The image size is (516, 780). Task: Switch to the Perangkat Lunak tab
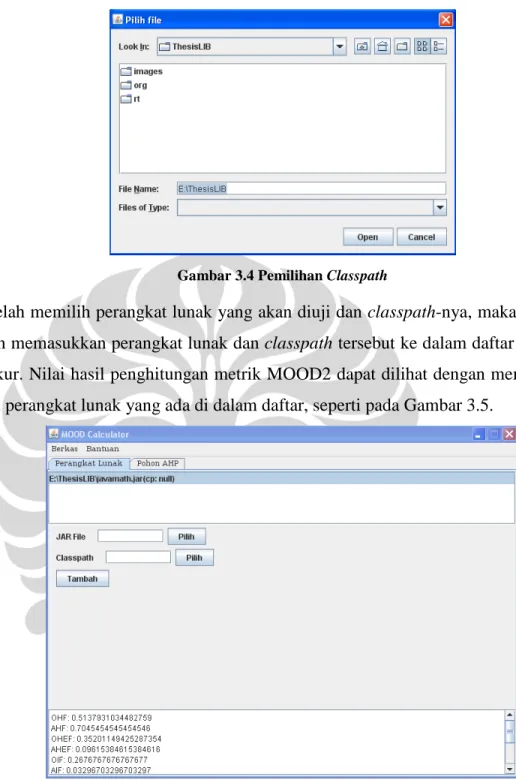coord(89,463)
